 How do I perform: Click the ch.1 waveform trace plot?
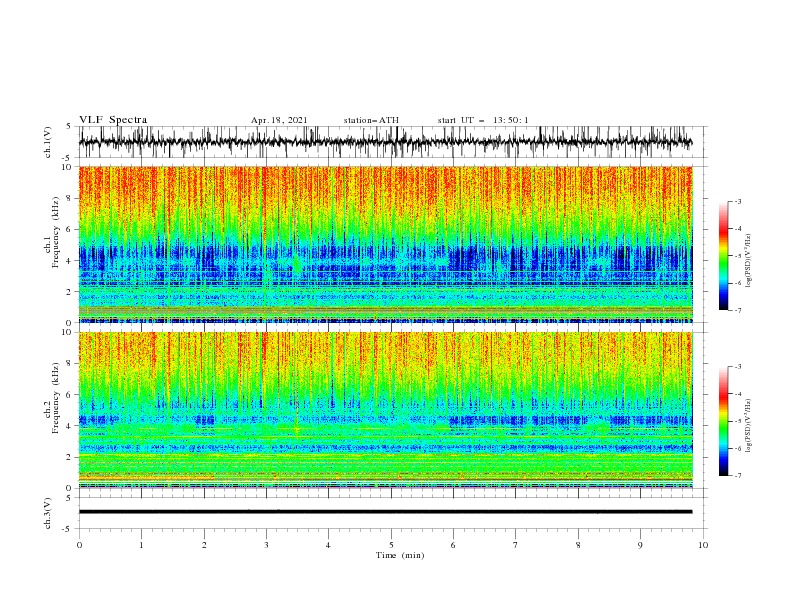point(385,142)
